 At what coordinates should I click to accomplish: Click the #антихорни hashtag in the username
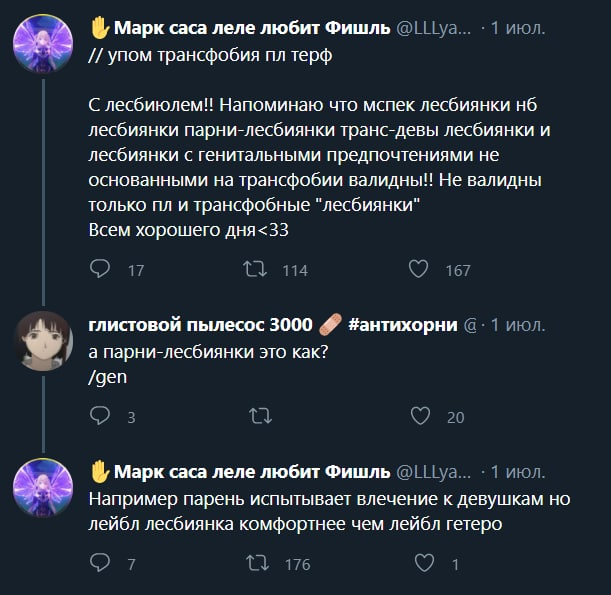(403, 324)
